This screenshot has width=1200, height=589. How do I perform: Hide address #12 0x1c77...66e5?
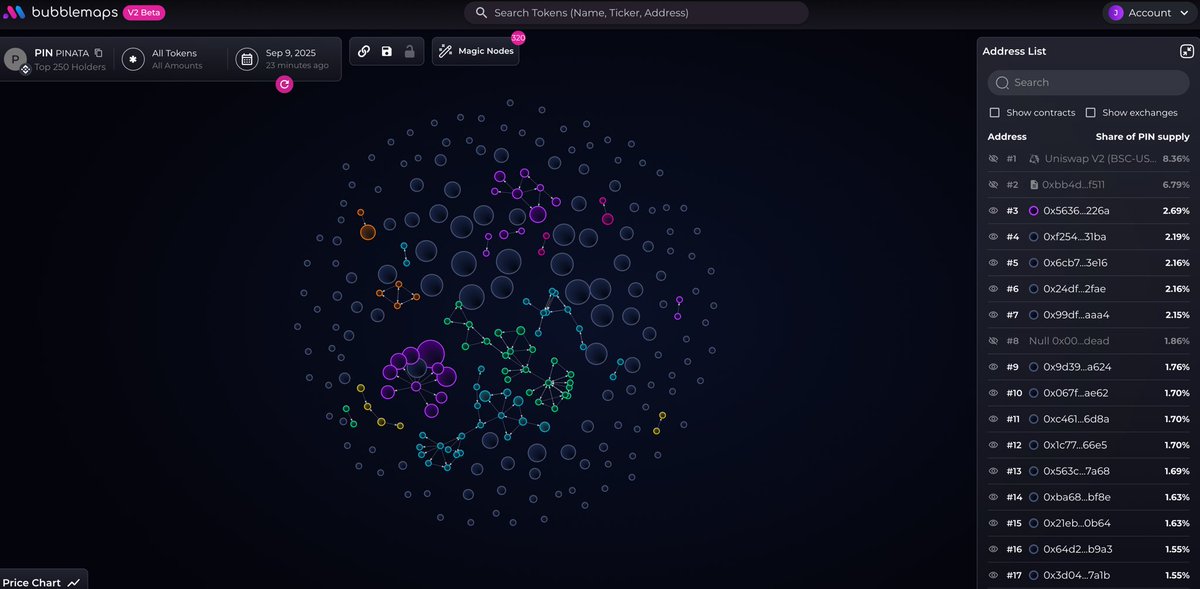(x=994, y=445)
